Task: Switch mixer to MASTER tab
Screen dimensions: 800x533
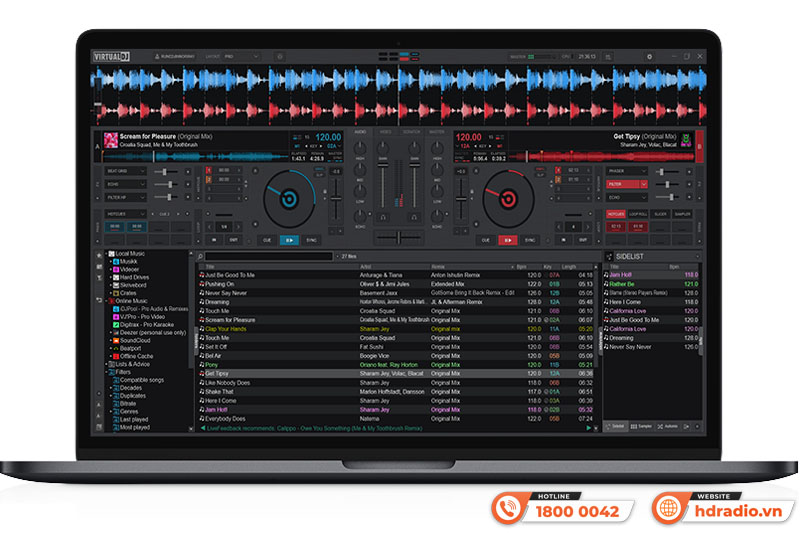Action: pyautogui.click(x=437, y=132)
